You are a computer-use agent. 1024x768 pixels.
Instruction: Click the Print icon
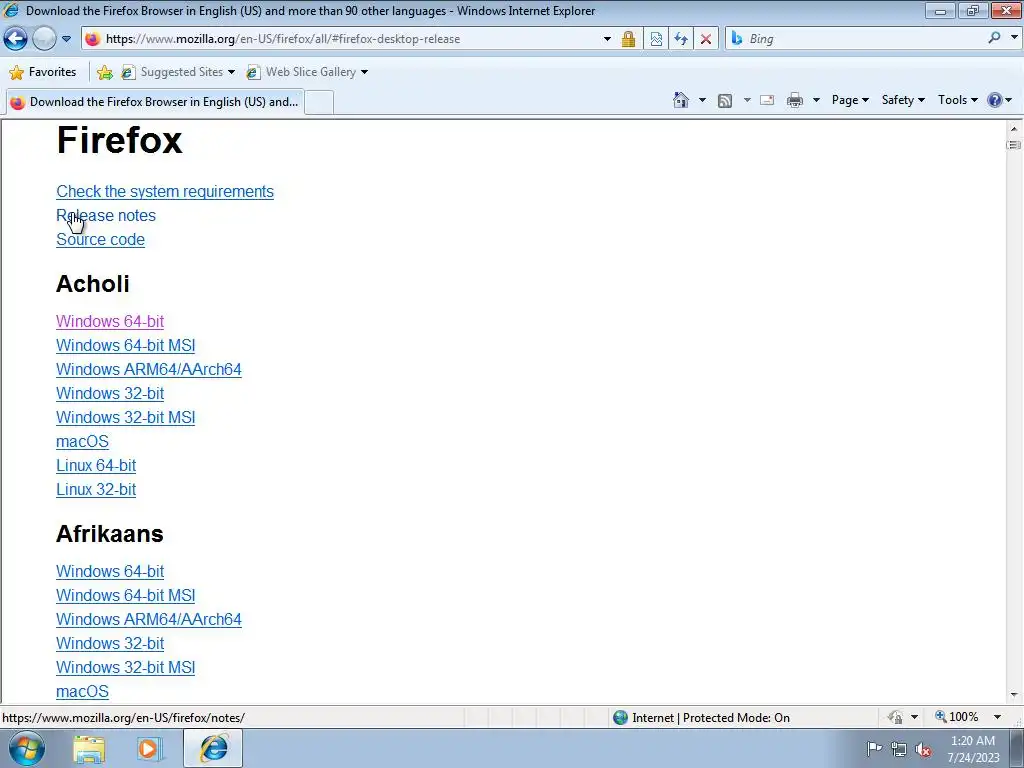point(794,100)
